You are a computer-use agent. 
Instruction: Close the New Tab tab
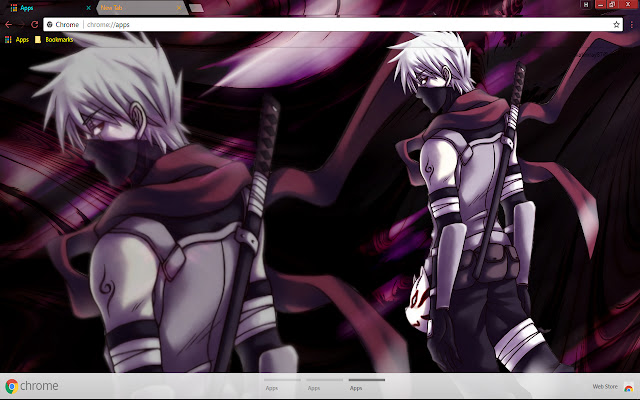click(179, 8)
